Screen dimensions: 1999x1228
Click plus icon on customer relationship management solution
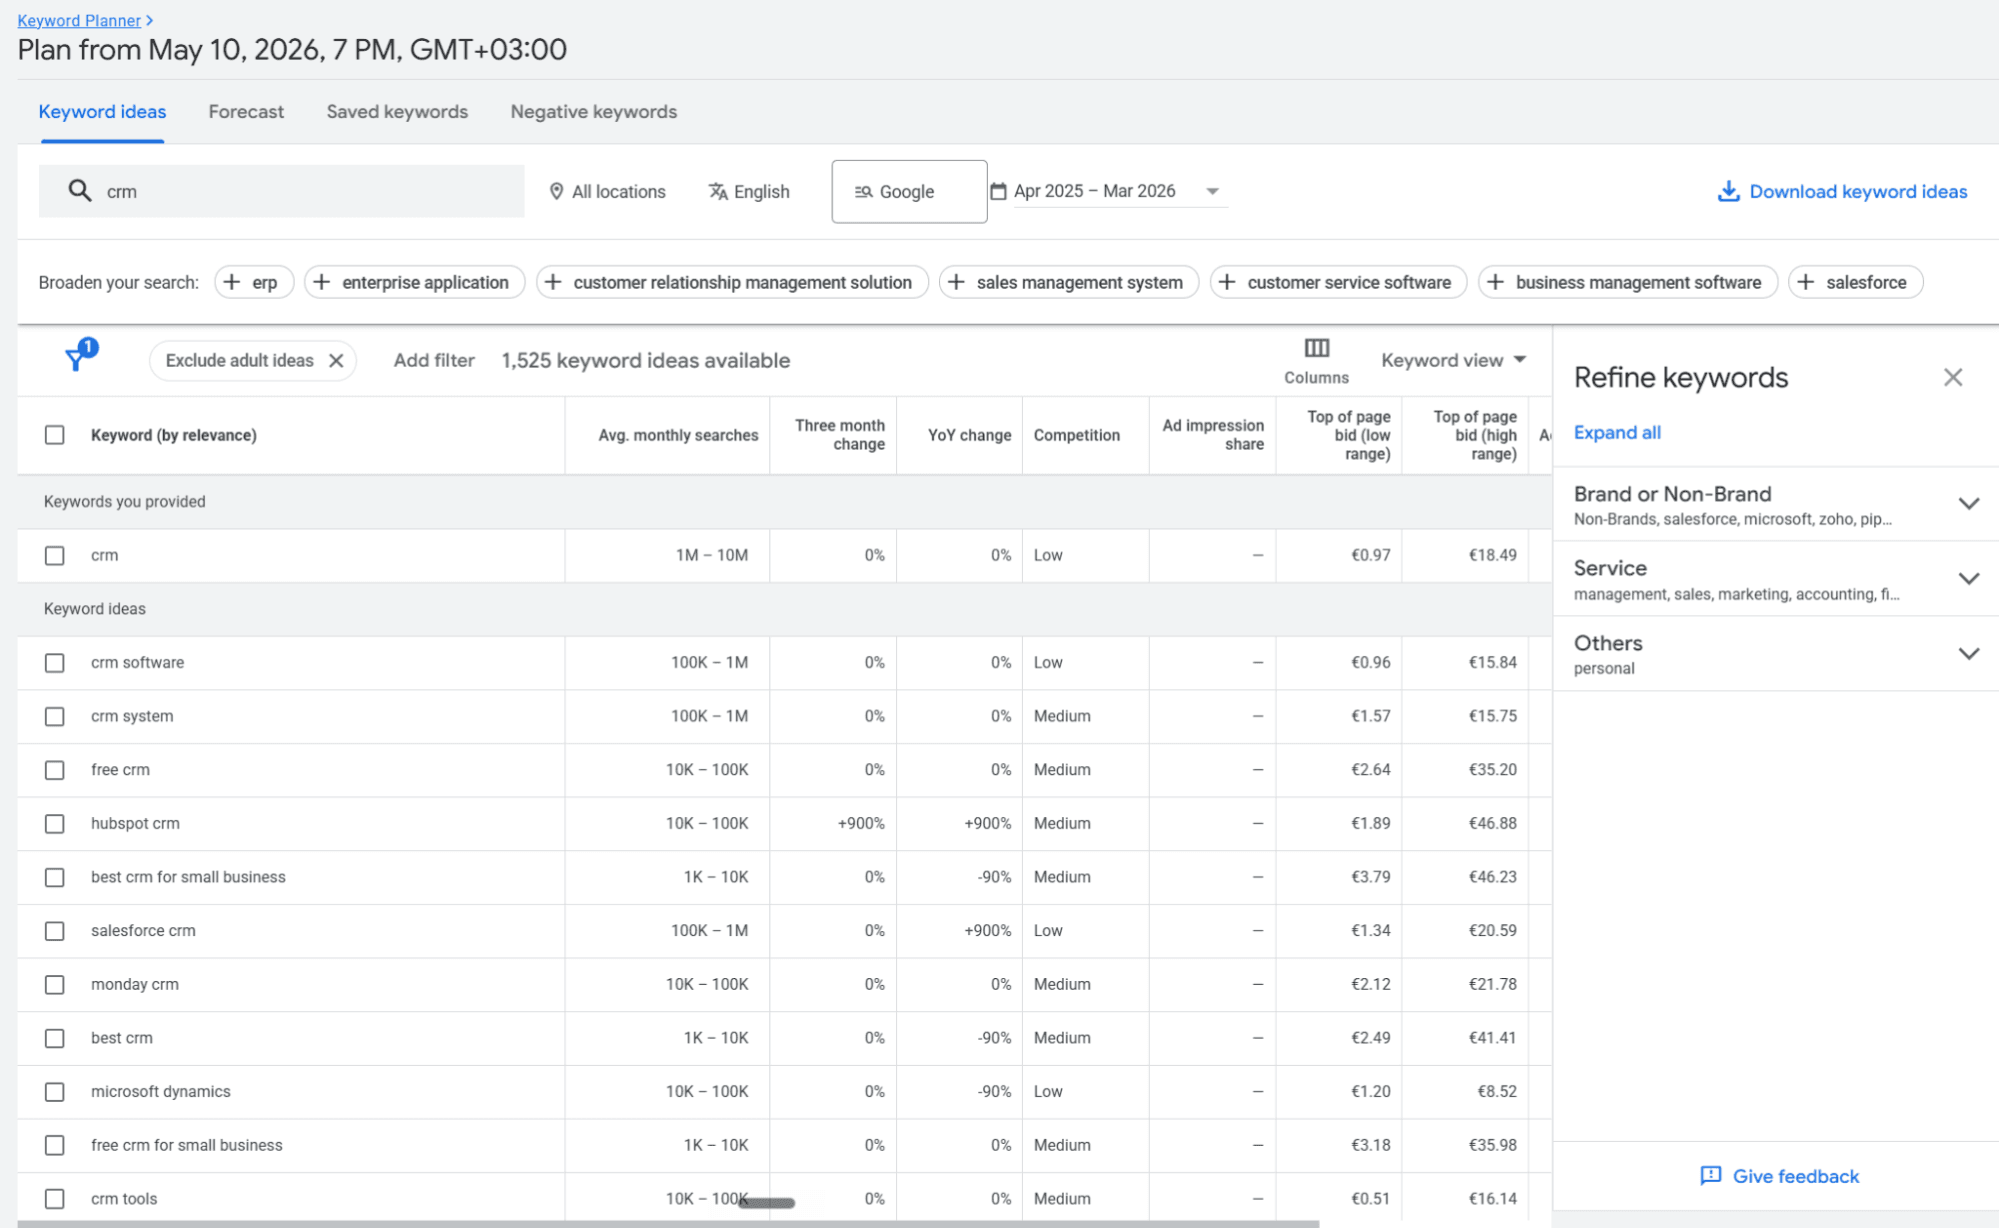coord(553,282)
